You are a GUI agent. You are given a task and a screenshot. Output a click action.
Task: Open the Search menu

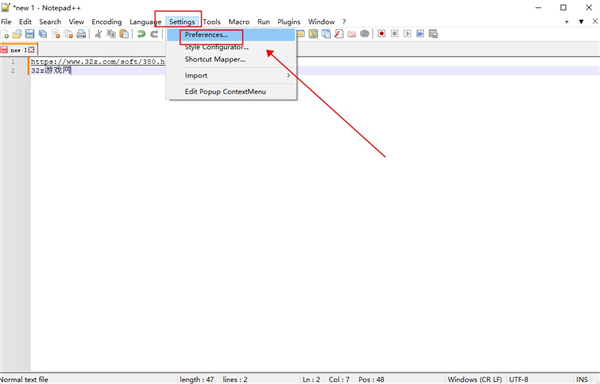pos(50,22)
